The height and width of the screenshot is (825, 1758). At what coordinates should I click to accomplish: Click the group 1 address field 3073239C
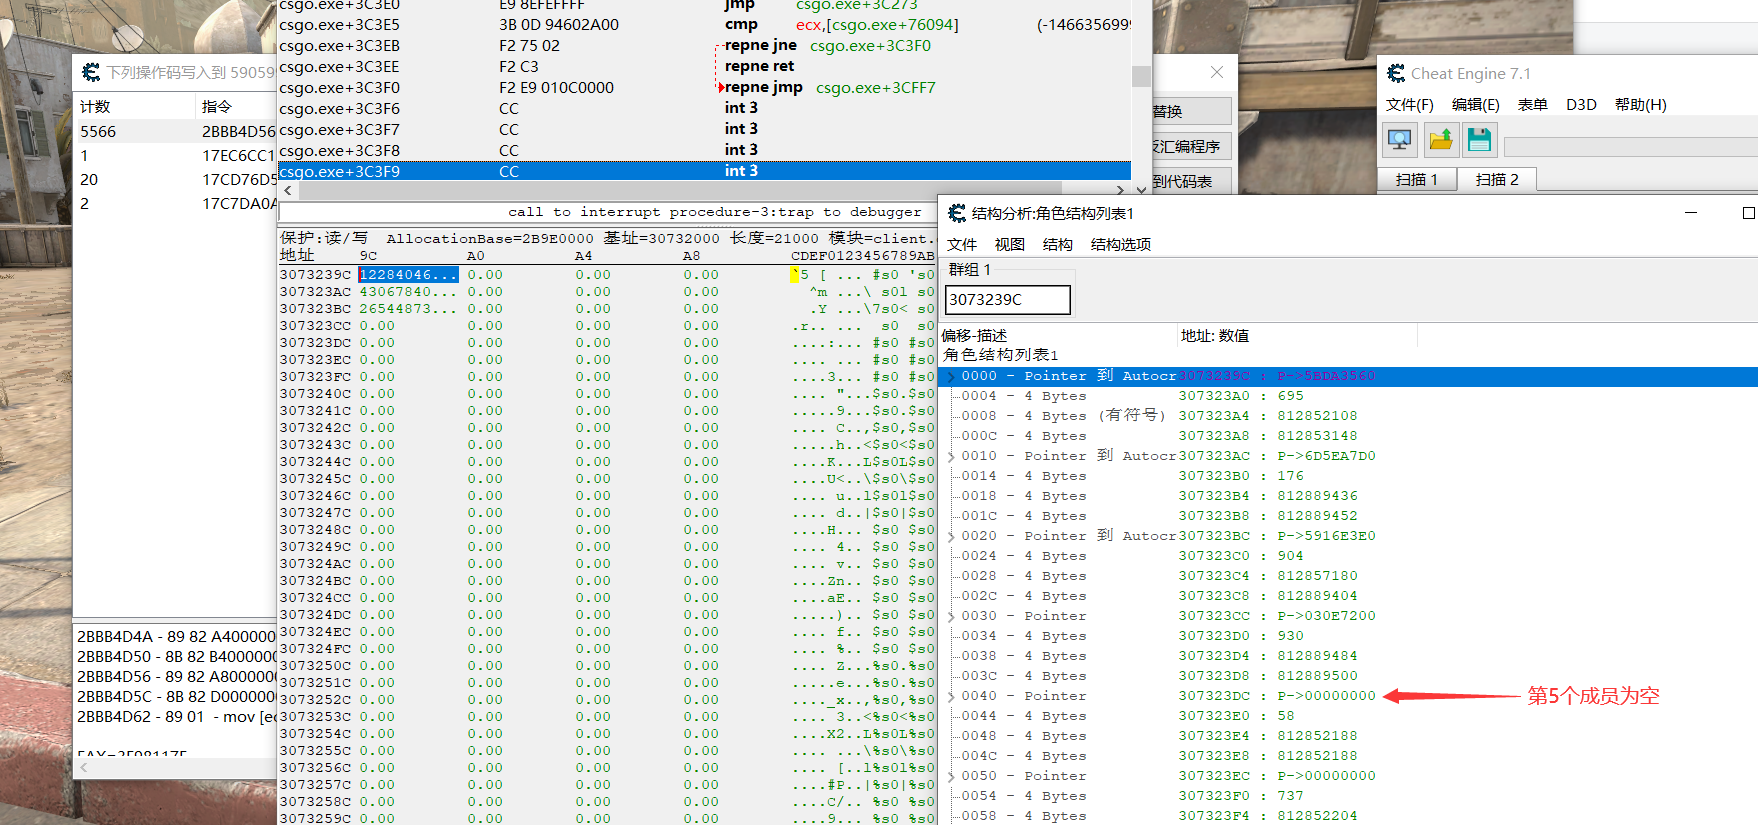1007,299
